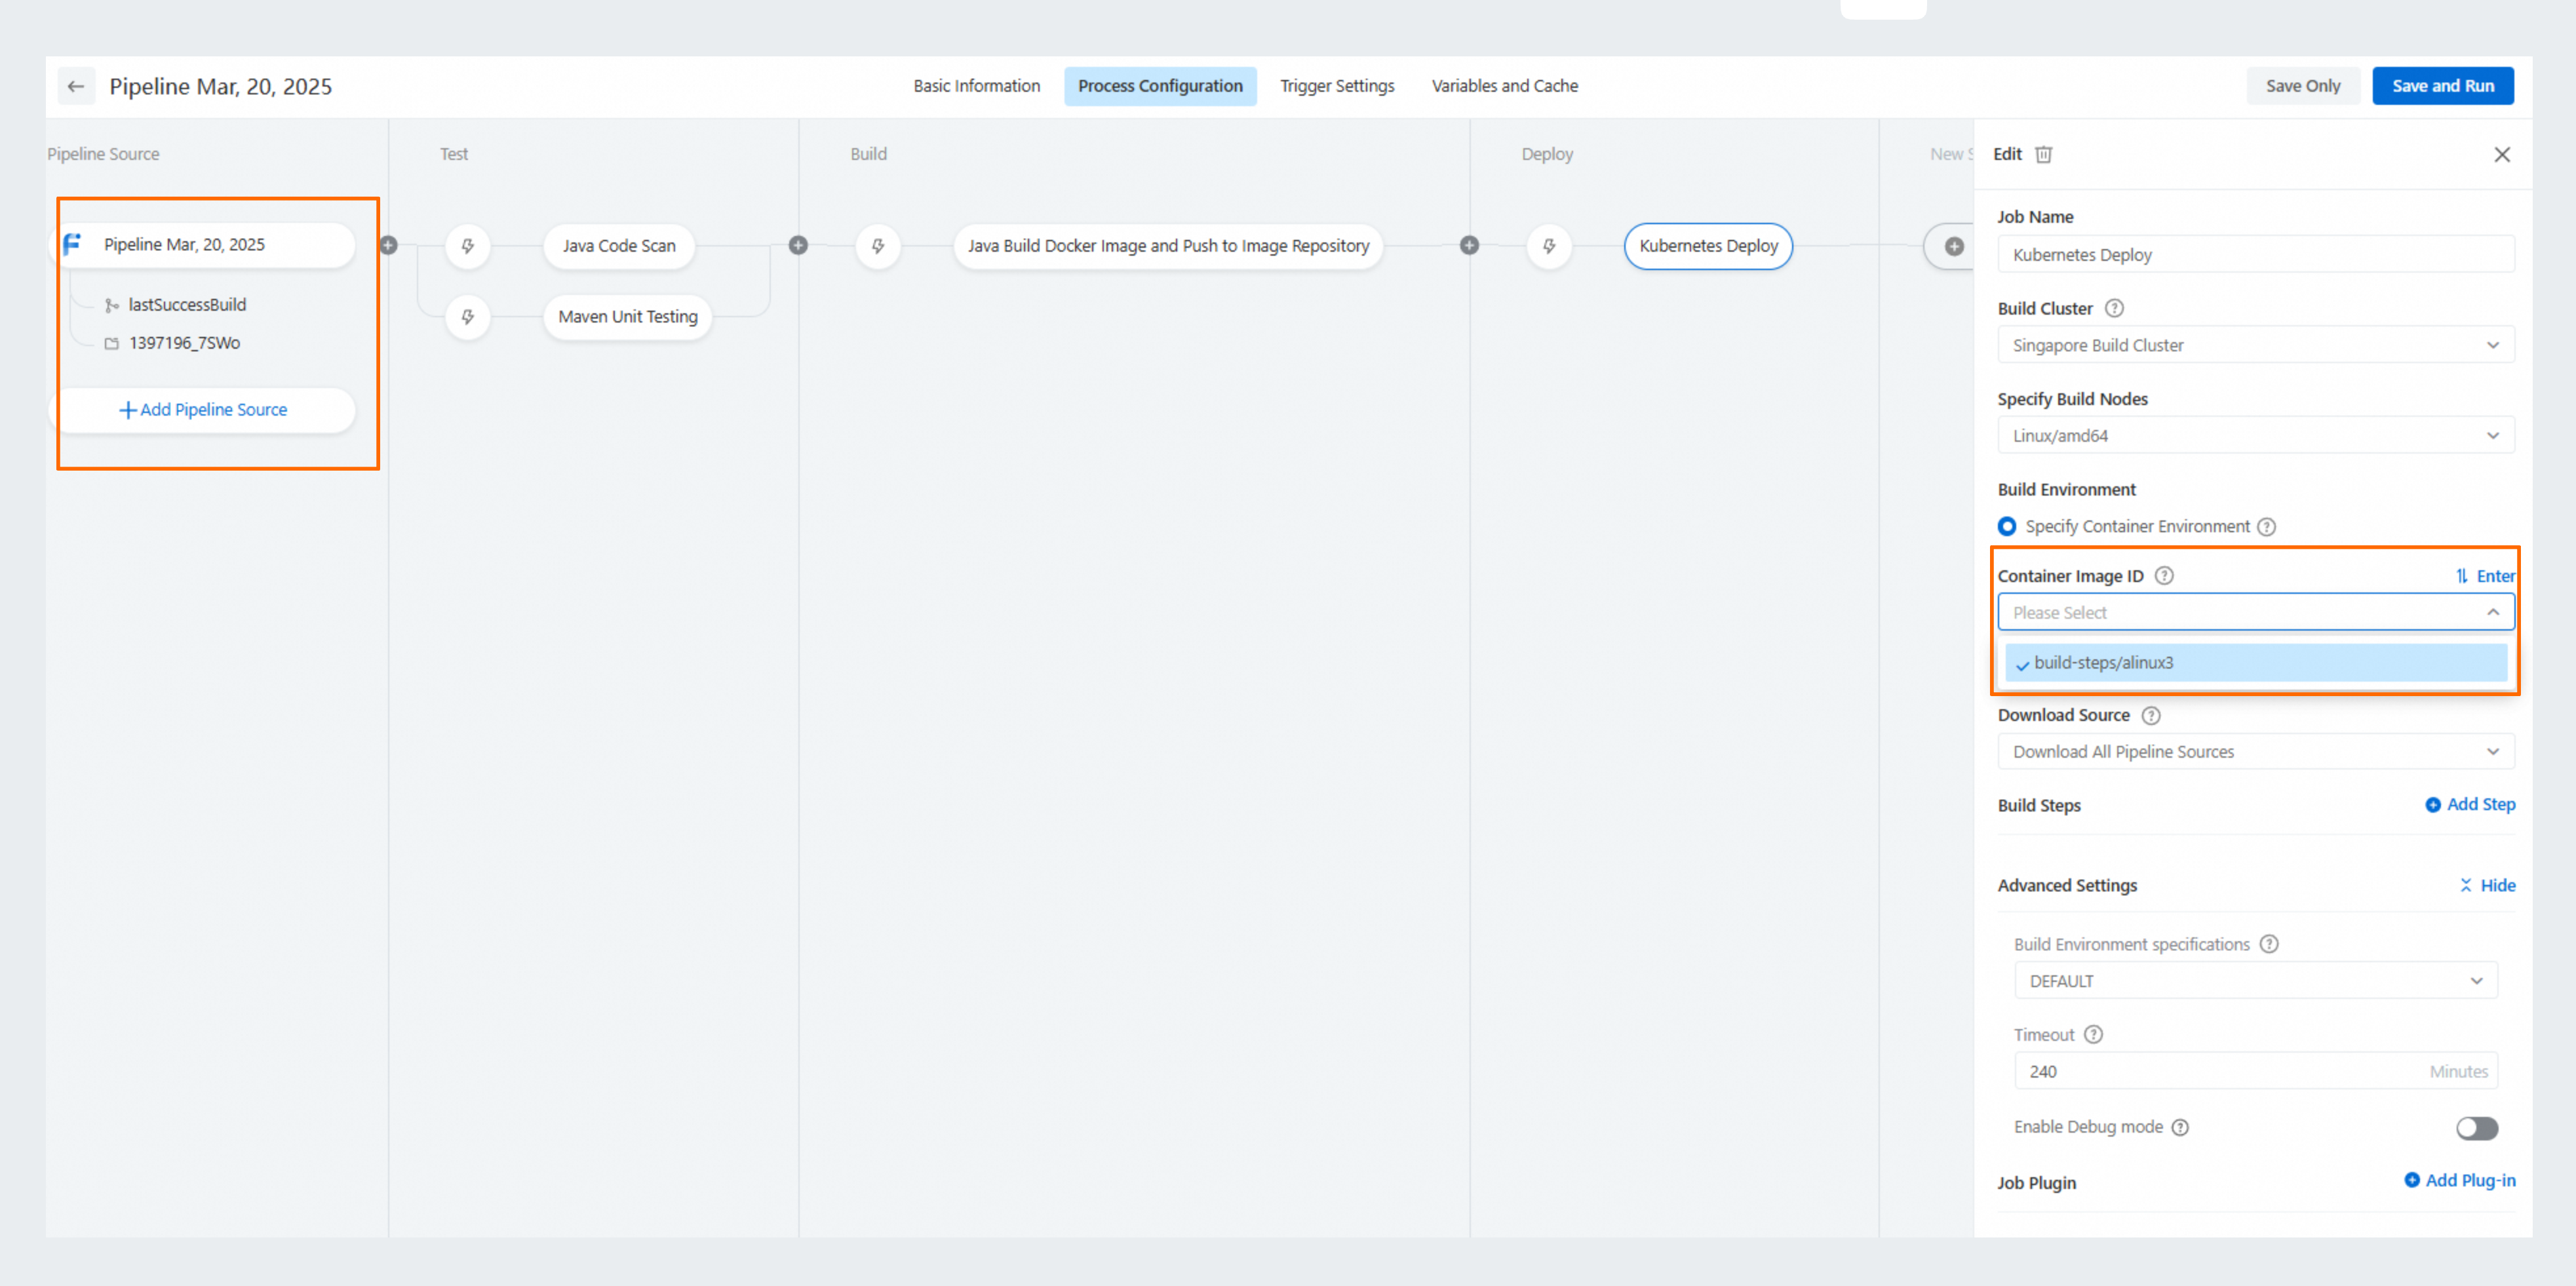Click the Add Pipeline Source link
The width and height of the screenshot is (2576, 1286).
tap(204, 409)
